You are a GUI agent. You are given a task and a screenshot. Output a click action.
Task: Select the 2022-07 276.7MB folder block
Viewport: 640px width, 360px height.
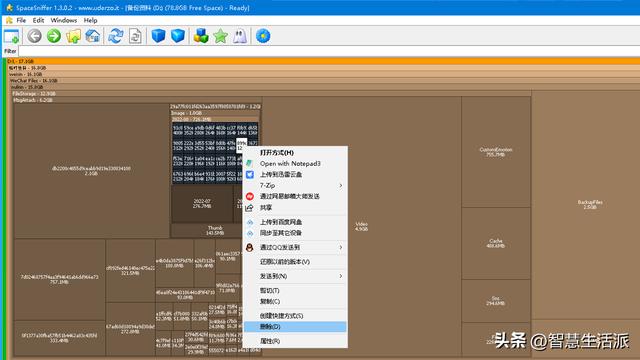click(202, 204)
